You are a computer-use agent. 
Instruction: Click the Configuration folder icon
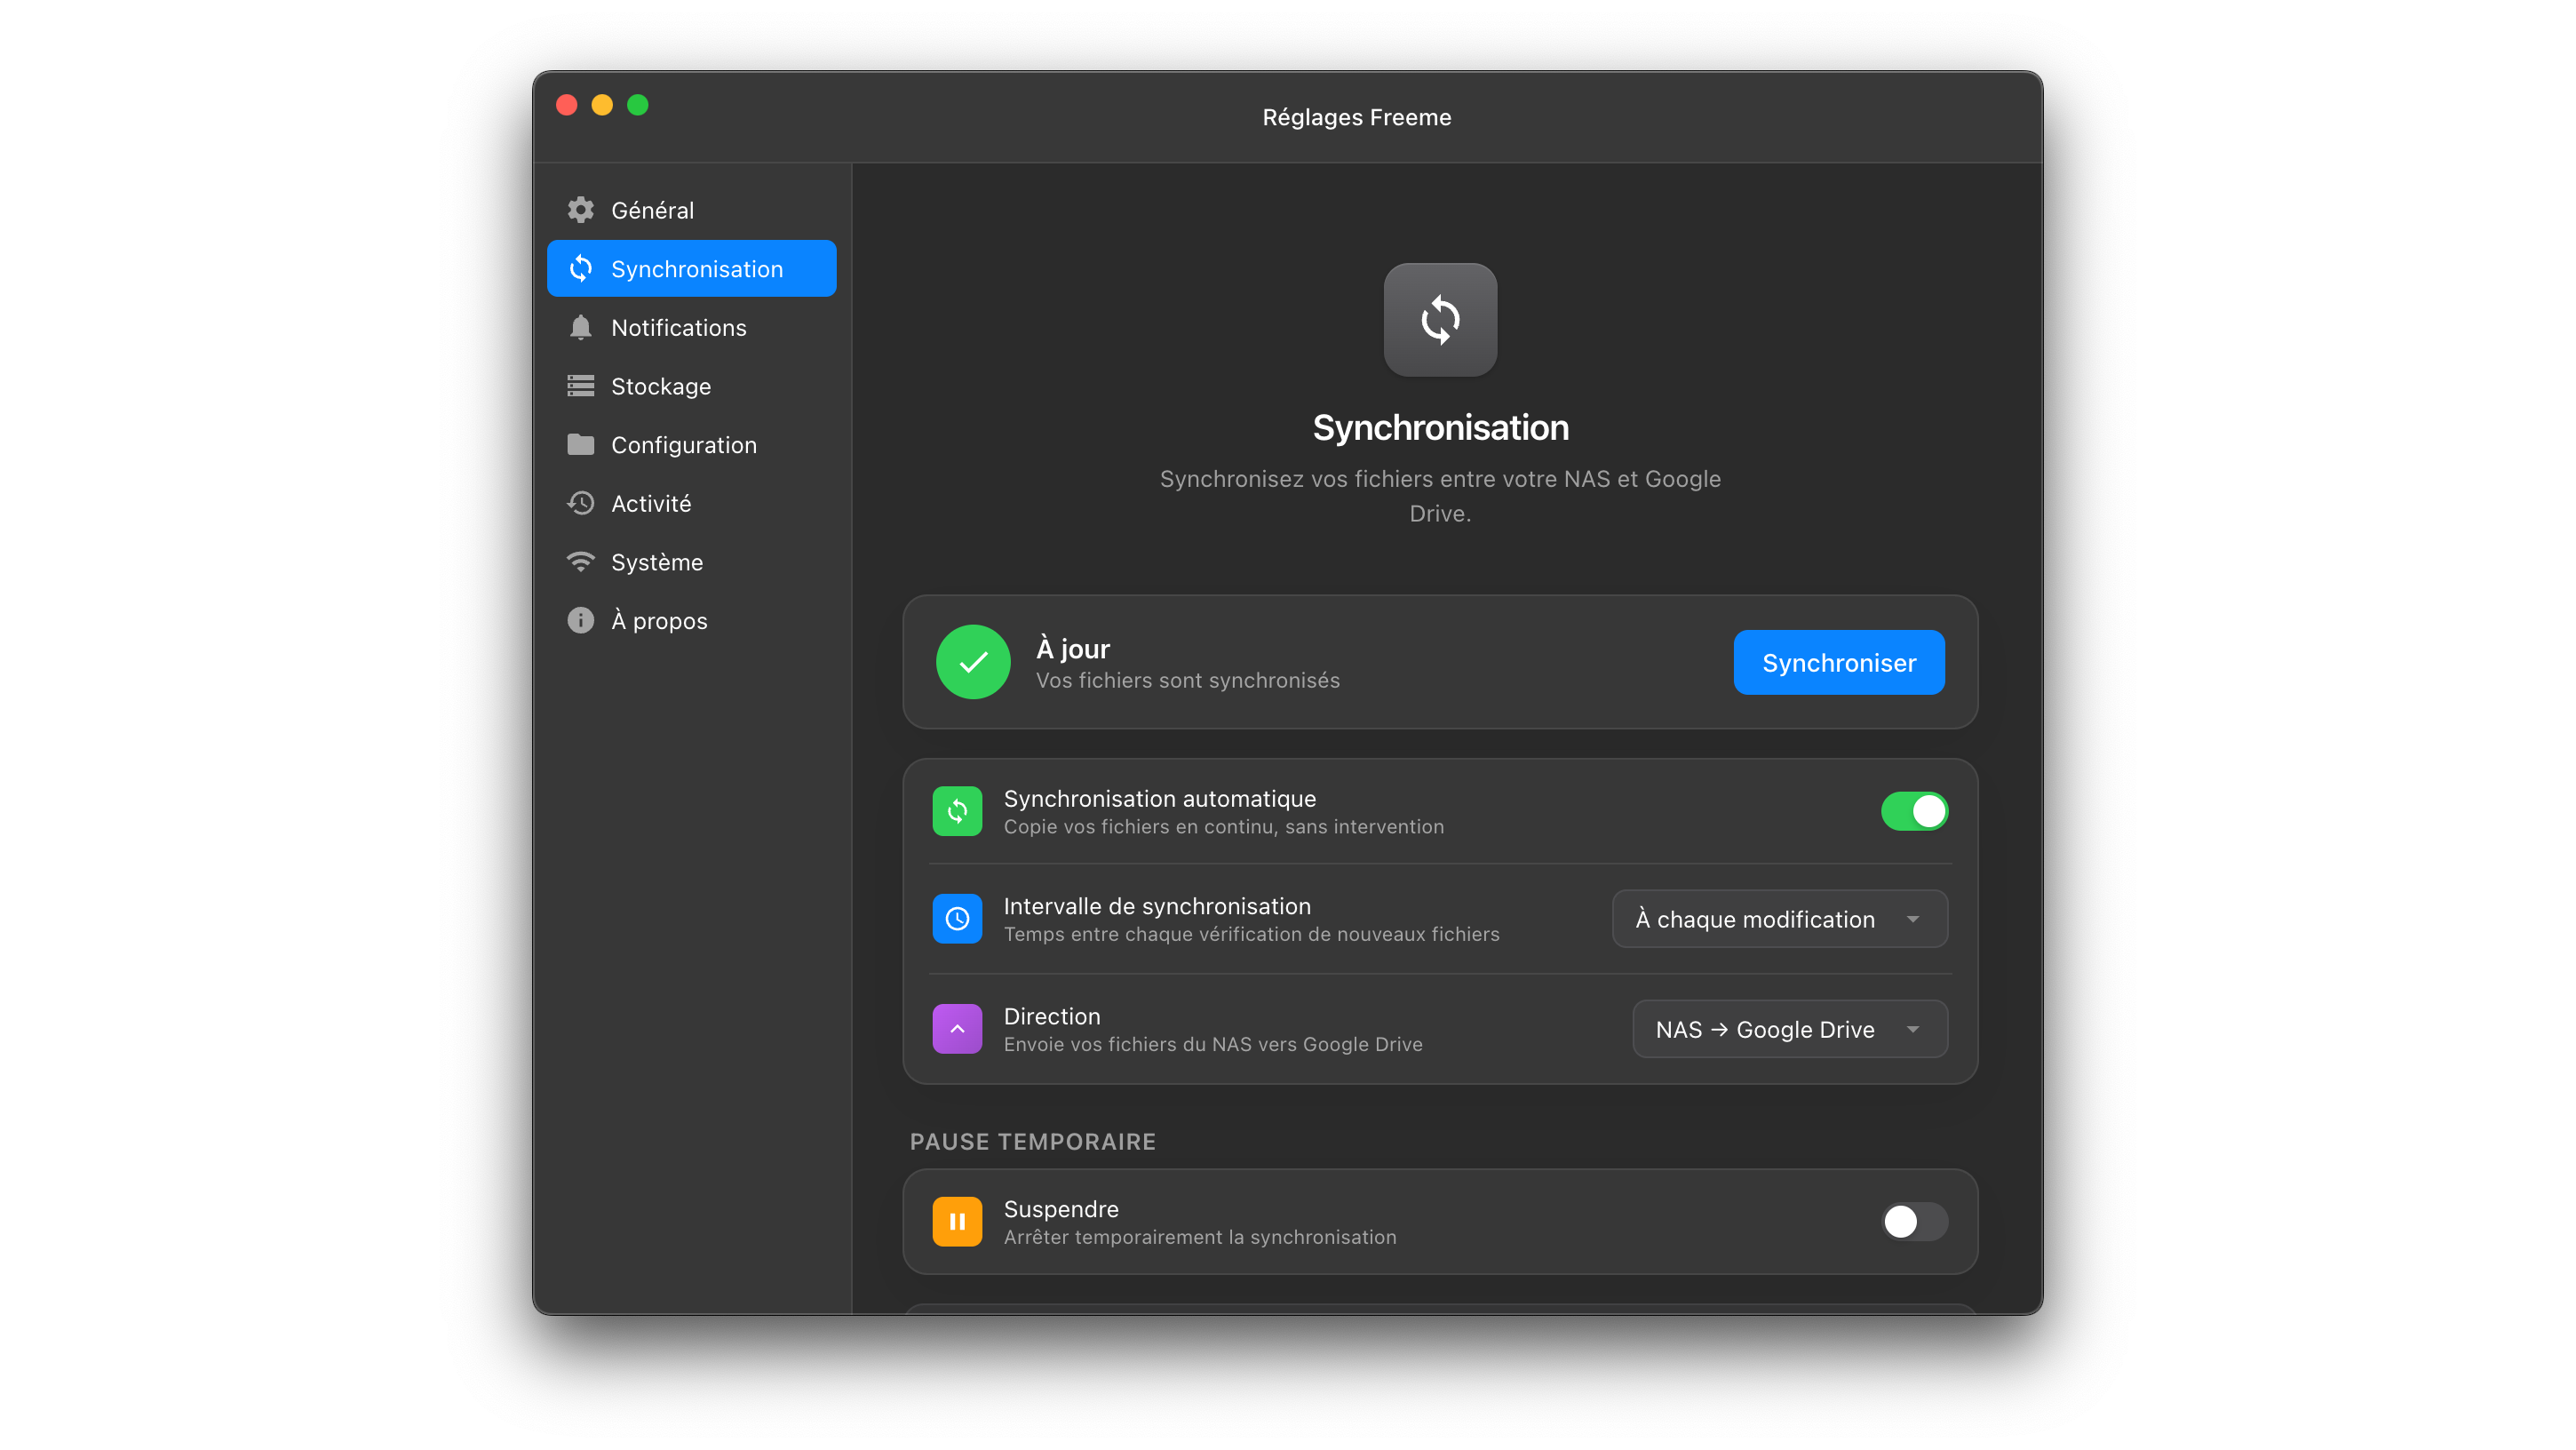coord(580,445)
